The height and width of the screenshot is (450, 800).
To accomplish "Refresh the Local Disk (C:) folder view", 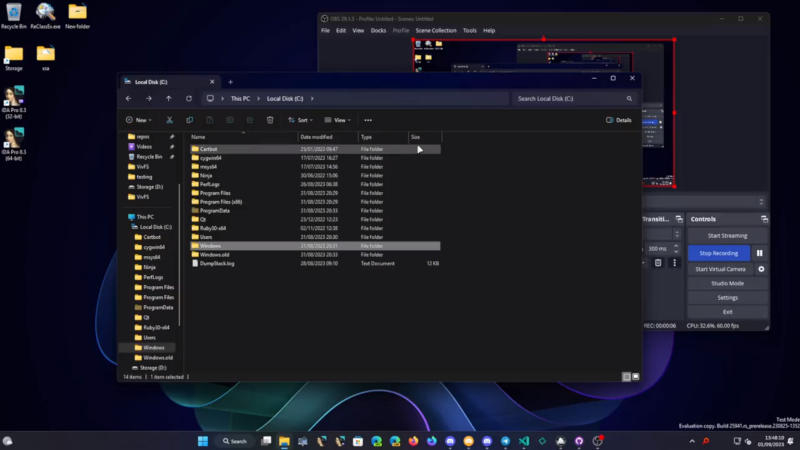I will tap(188, 99).
